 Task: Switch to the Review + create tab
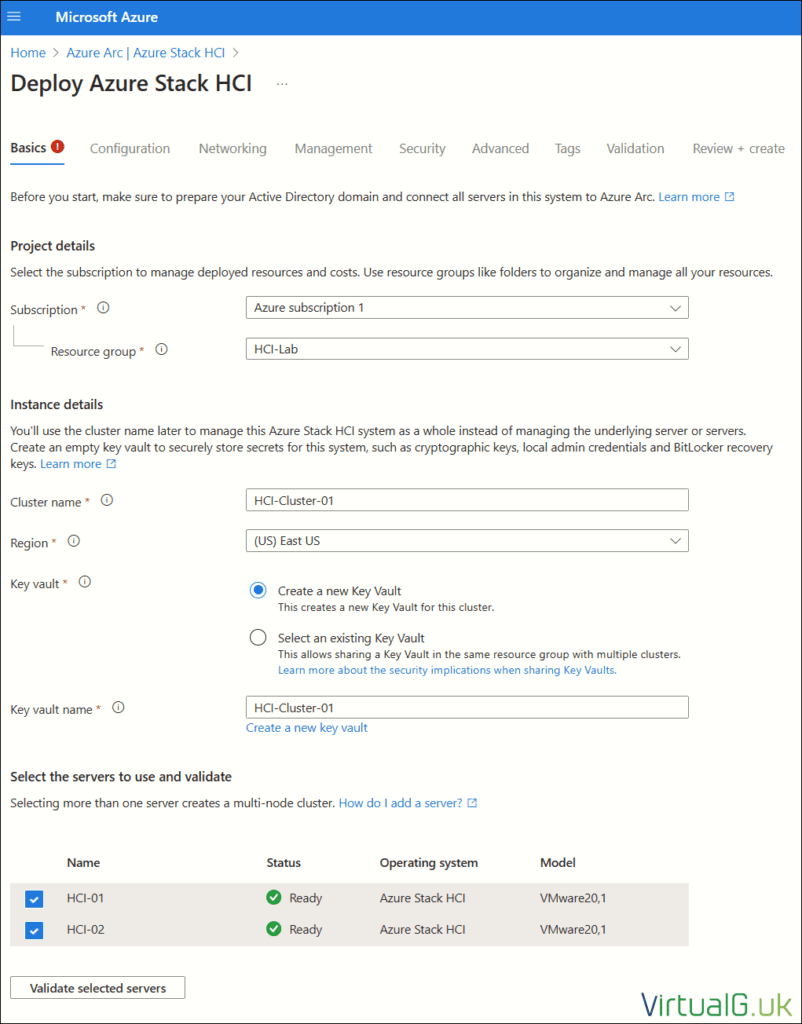coord(739,149)
